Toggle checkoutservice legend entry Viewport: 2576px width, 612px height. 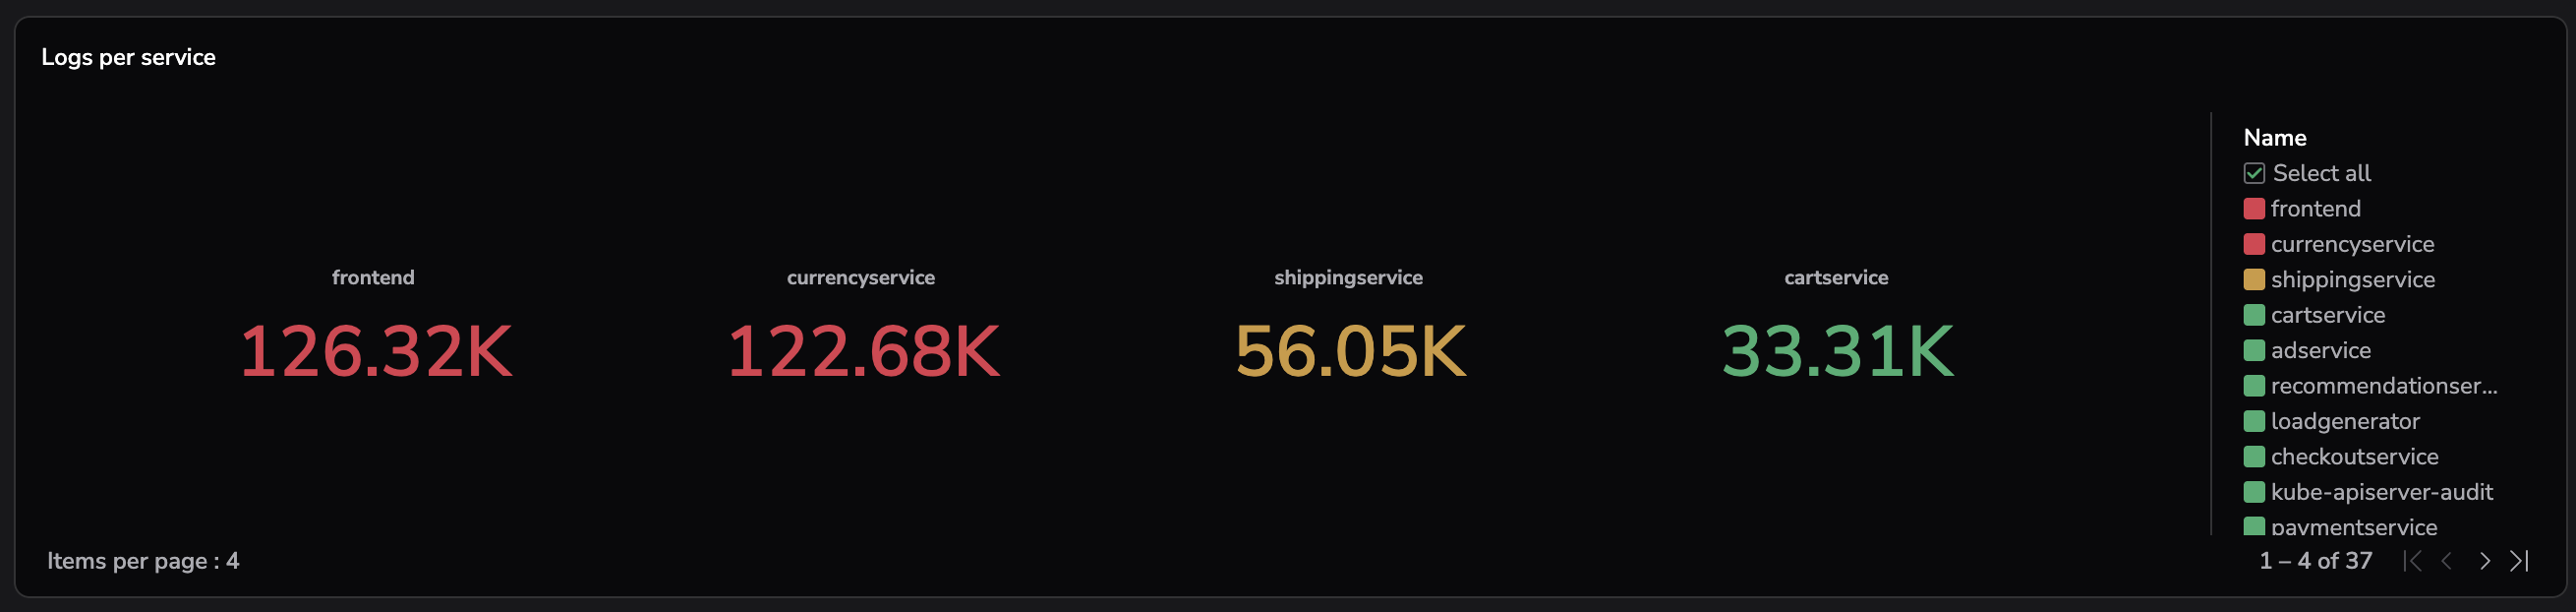point(2354,457)
